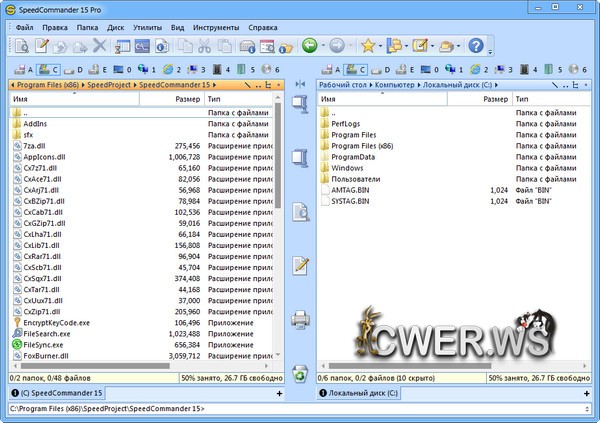This screenshot has height=423, width=600.
Task: Click the blue Help question mark icon
Action: (x=475, y=46)
